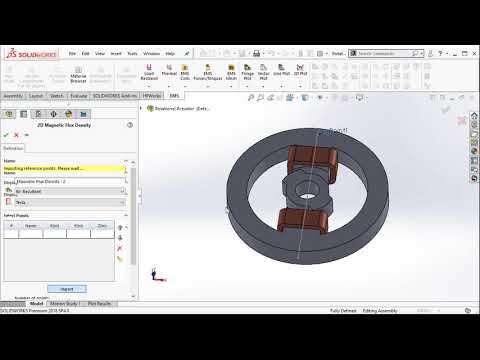Open the ConfigurationManager tab icon
480x360 pixels.
click(x=38, y=114)
